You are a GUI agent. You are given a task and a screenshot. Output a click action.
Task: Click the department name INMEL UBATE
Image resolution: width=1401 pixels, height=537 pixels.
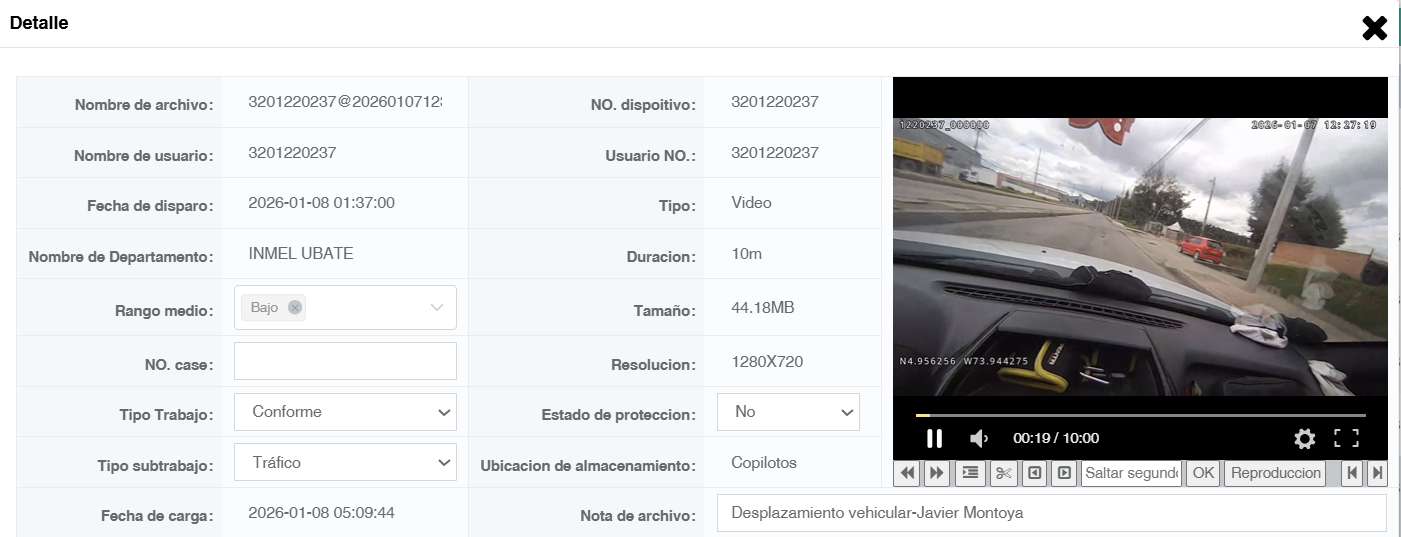301,253
